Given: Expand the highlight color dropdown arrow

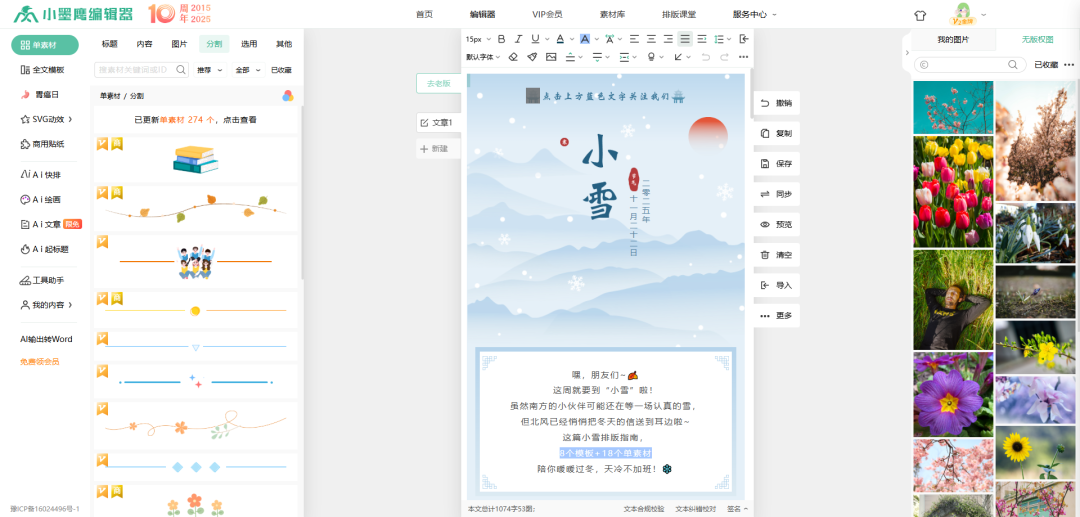Looking at the screenshot, I should tap(596, 39).
